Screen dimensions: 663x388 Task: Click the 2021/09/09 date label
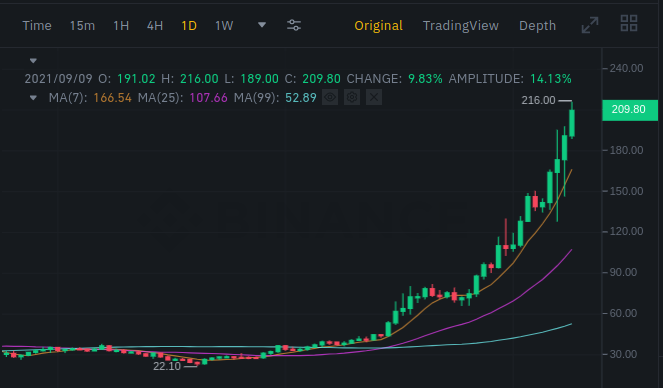click(58, 79)
